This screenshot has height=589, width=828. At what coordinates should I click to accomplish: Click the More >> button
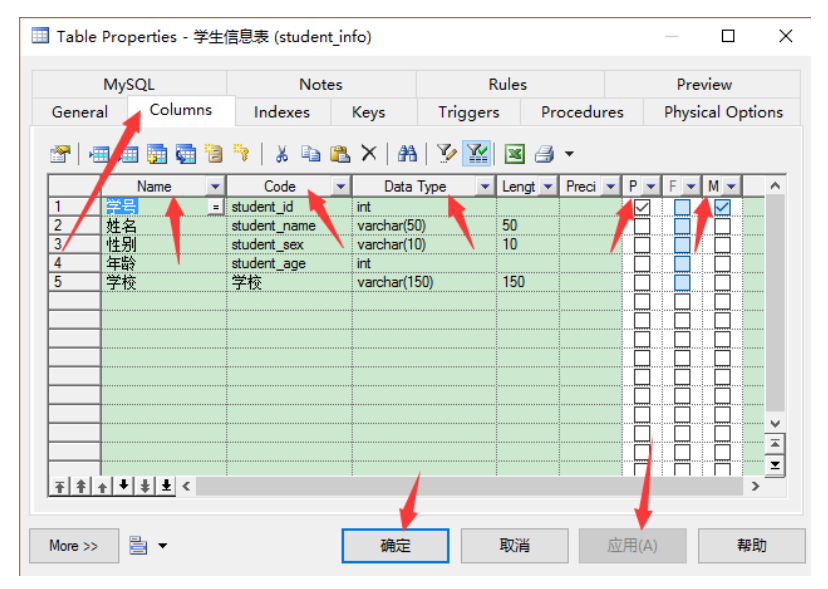tap(74, 546)
